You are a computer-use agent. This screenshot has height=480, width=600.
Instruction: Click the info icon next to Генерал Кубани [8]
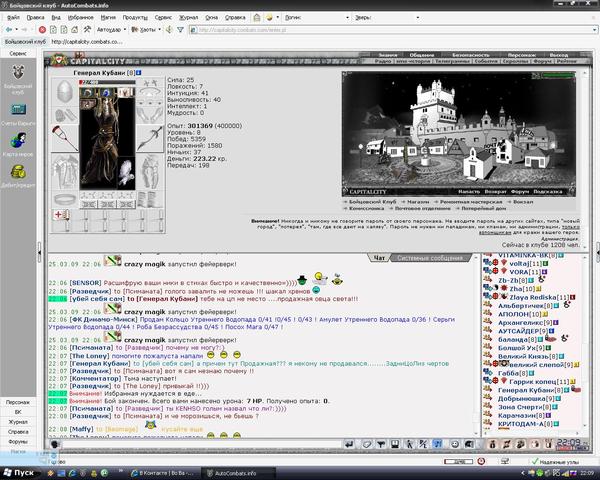coord(139,72)
